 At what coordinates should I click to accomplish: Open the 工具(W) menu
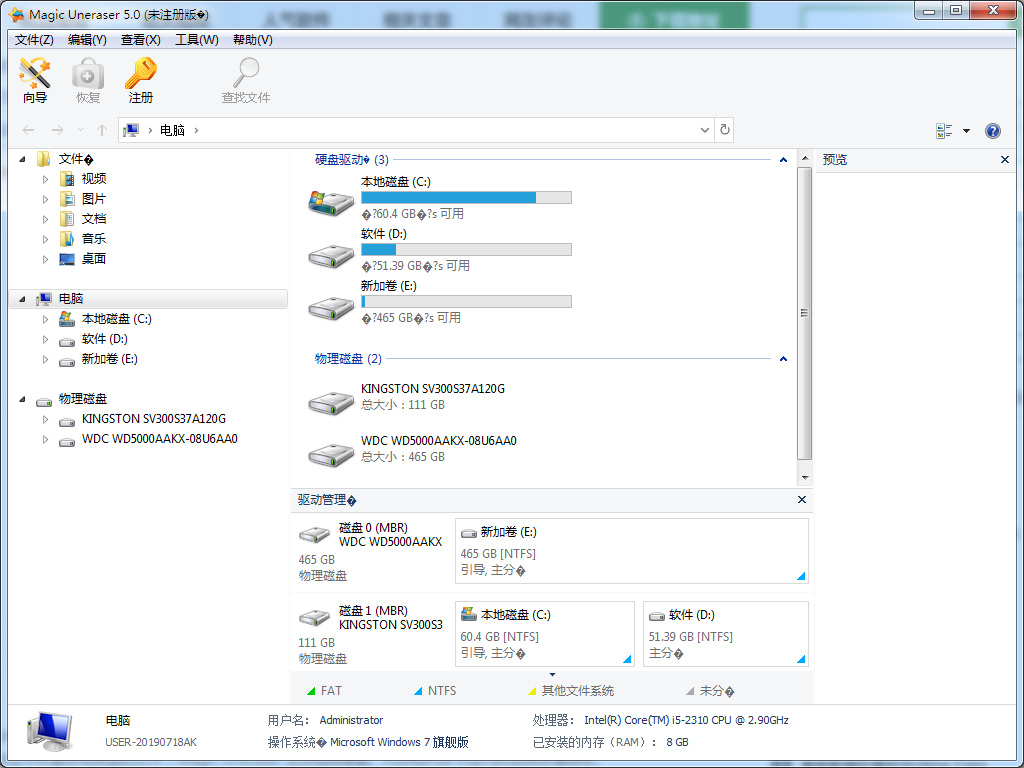(x=197, y=40)
